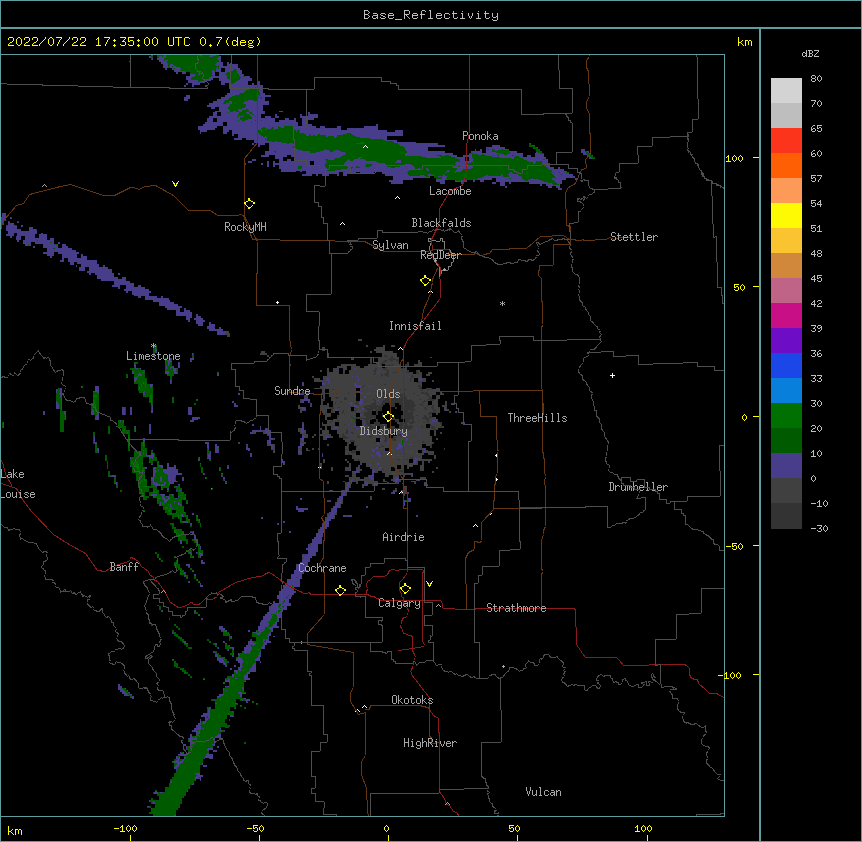Select the light grey 70-80 dBZ legend swatch
Screen dimensions: 862x842
(x=786, y=90)
